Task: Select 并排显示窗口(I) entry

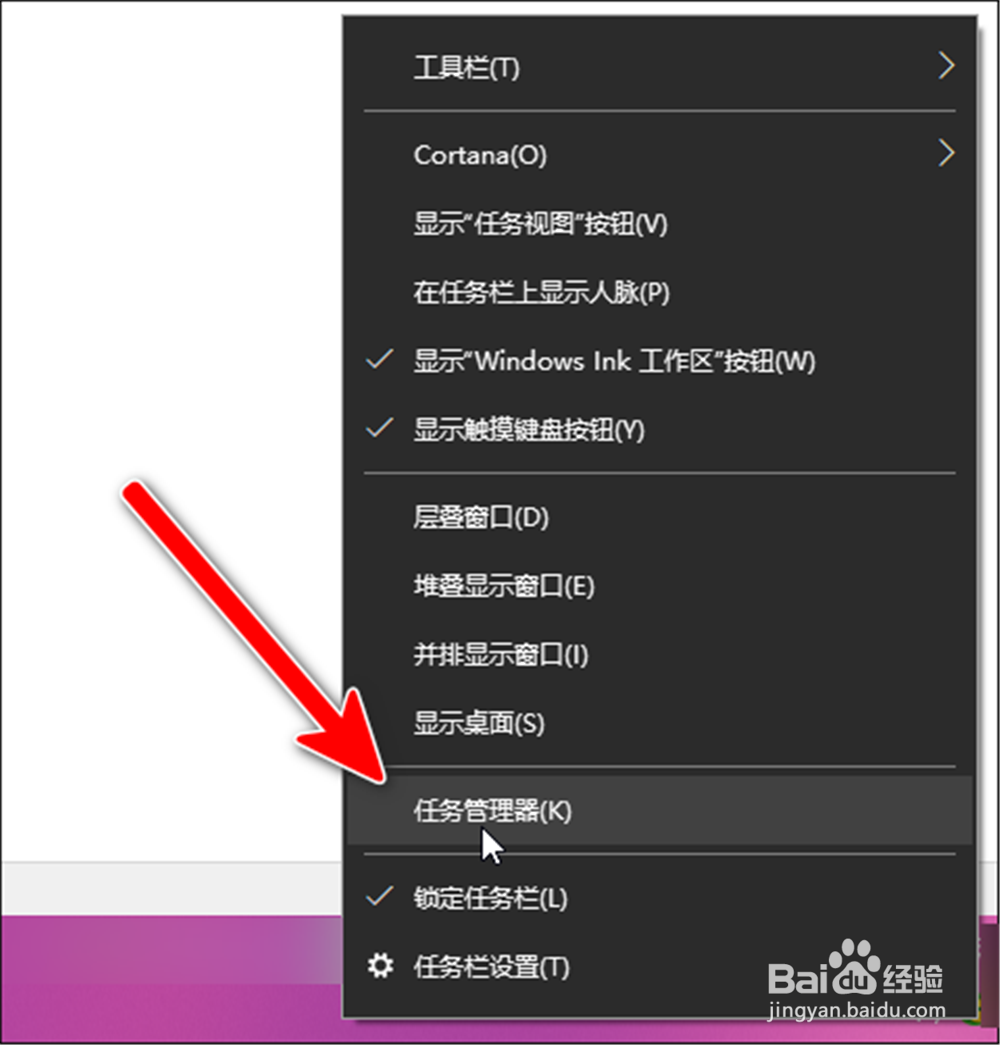Action: tap(659, 654)
